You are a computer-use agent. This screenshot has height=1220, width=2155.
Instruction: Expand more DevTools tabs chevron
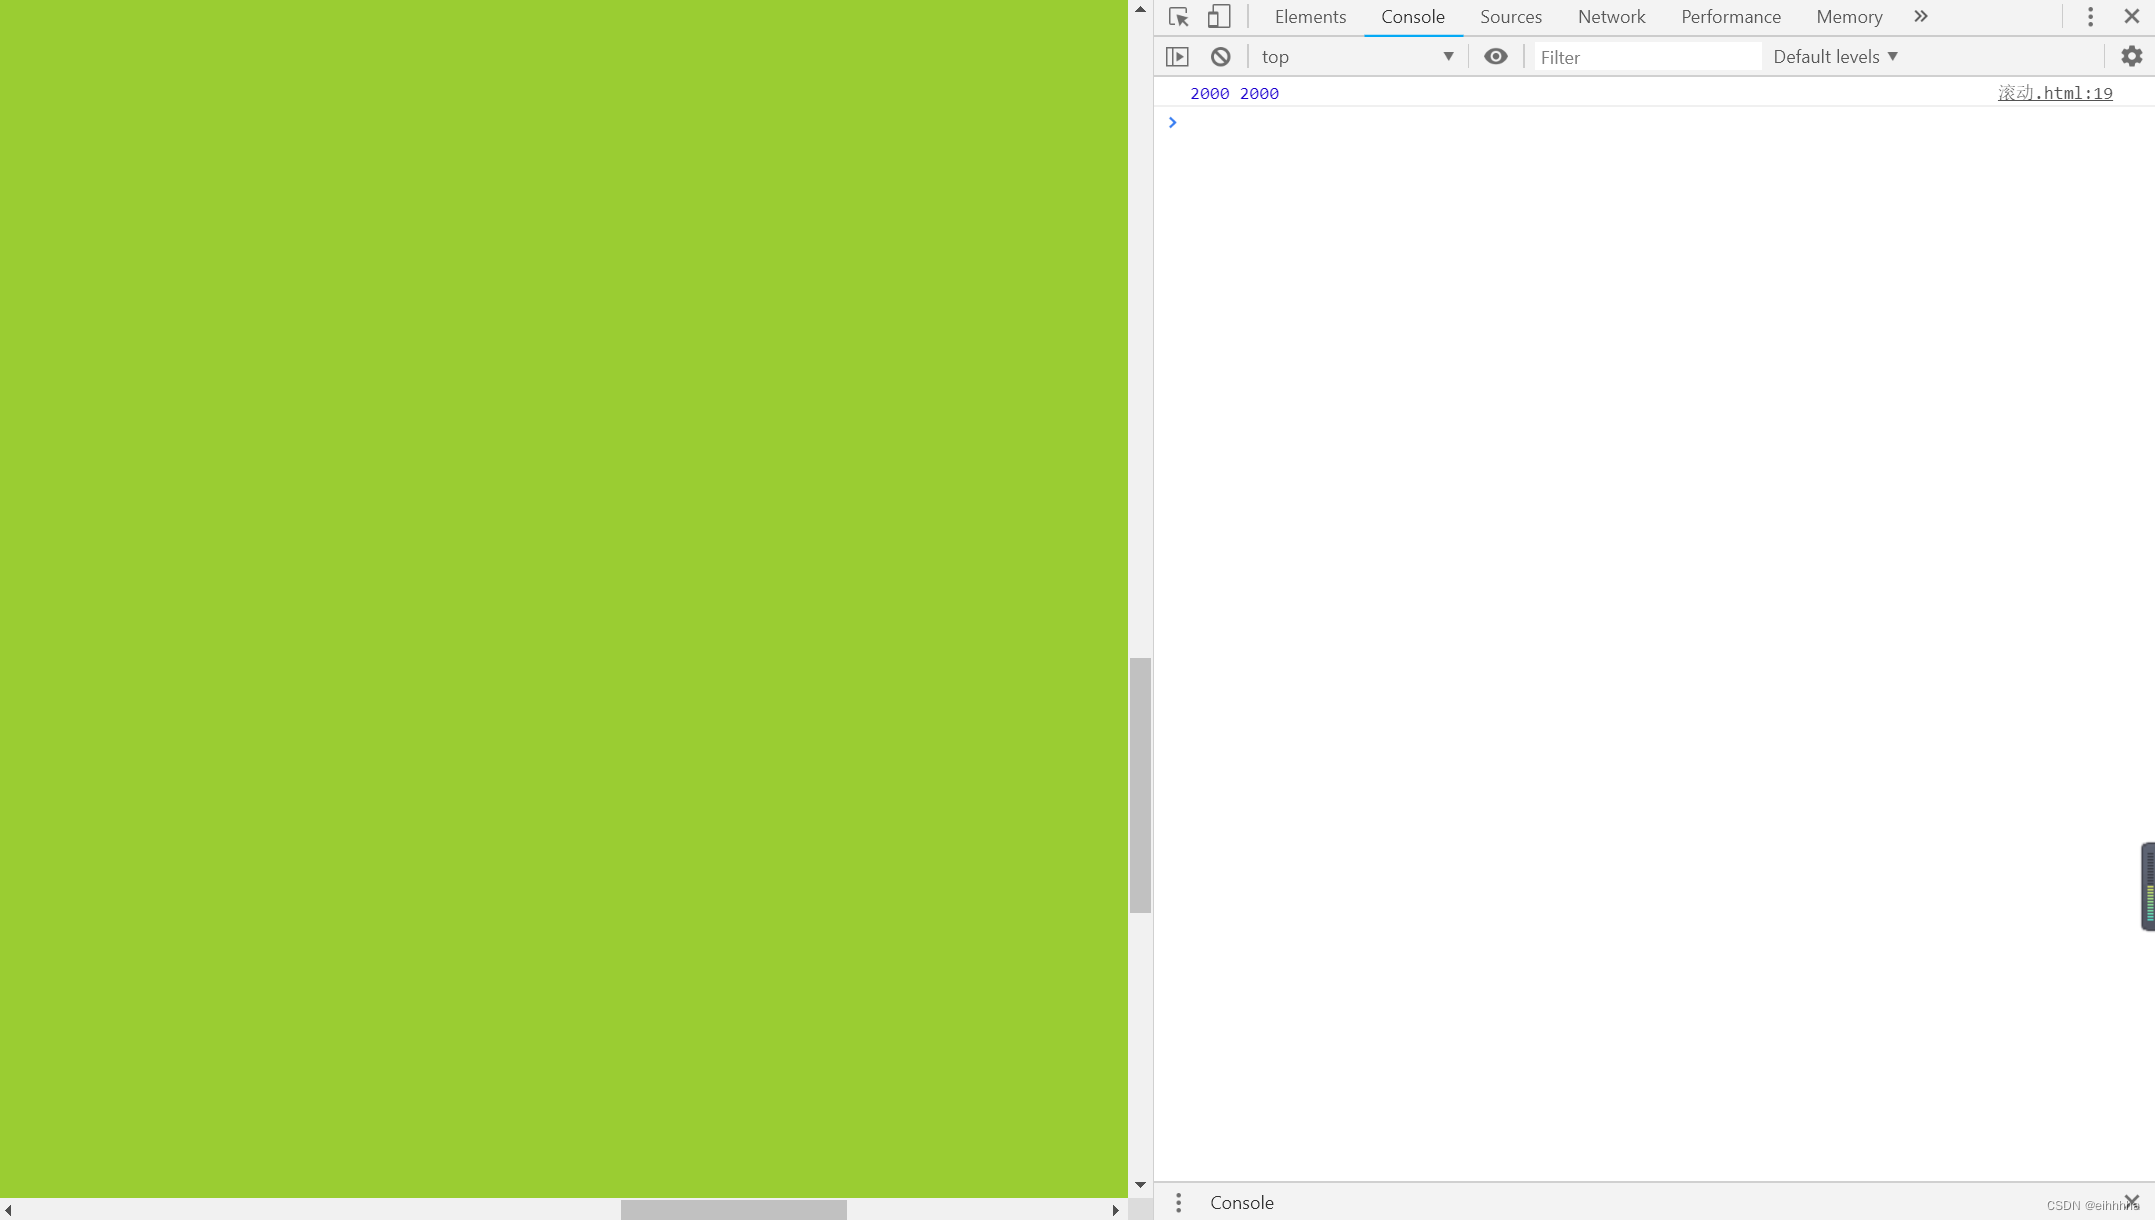click(x=1920, y=17)
